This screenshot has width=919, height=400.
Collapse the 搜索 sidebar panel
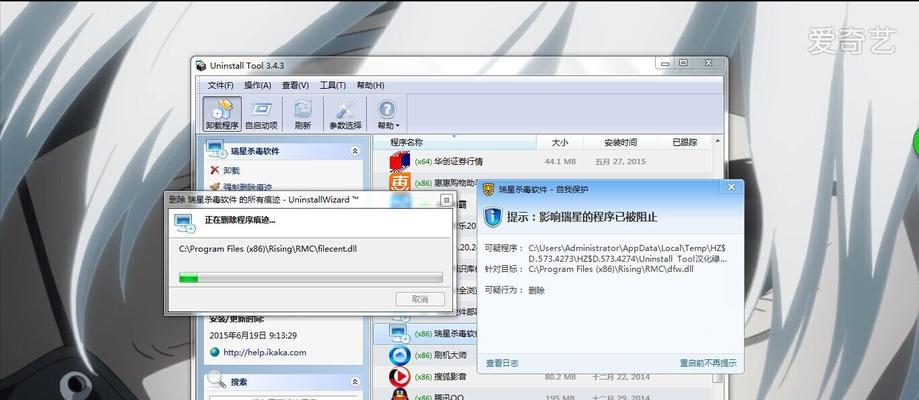[x=355, y=382]
